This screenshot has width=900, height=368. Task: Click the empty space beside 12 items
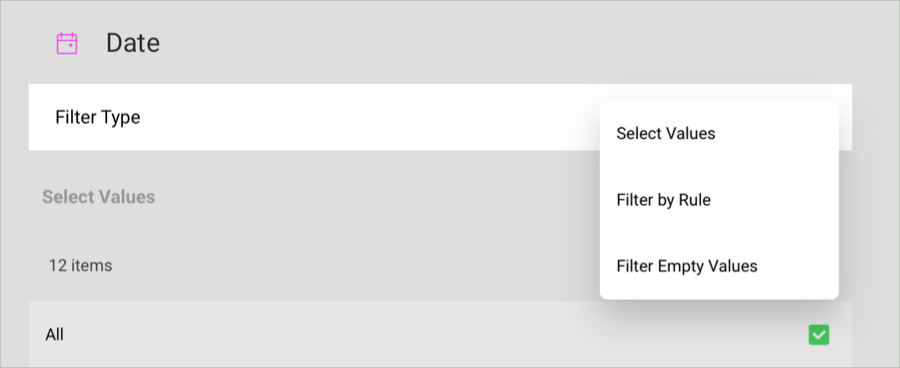(x=344, y=265)
